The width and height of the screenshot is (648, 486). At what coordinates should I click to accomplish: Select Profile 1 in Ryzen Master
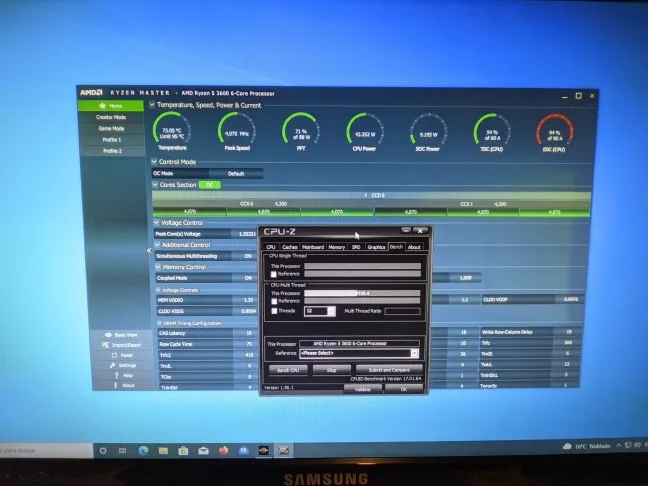coord(112,140)
